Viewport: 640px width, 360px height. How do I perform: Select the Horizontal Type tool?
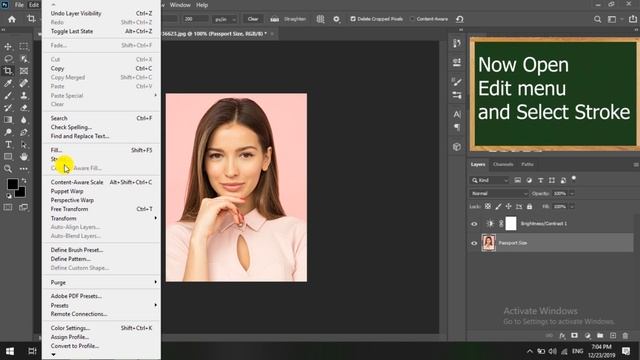[8, 144]
